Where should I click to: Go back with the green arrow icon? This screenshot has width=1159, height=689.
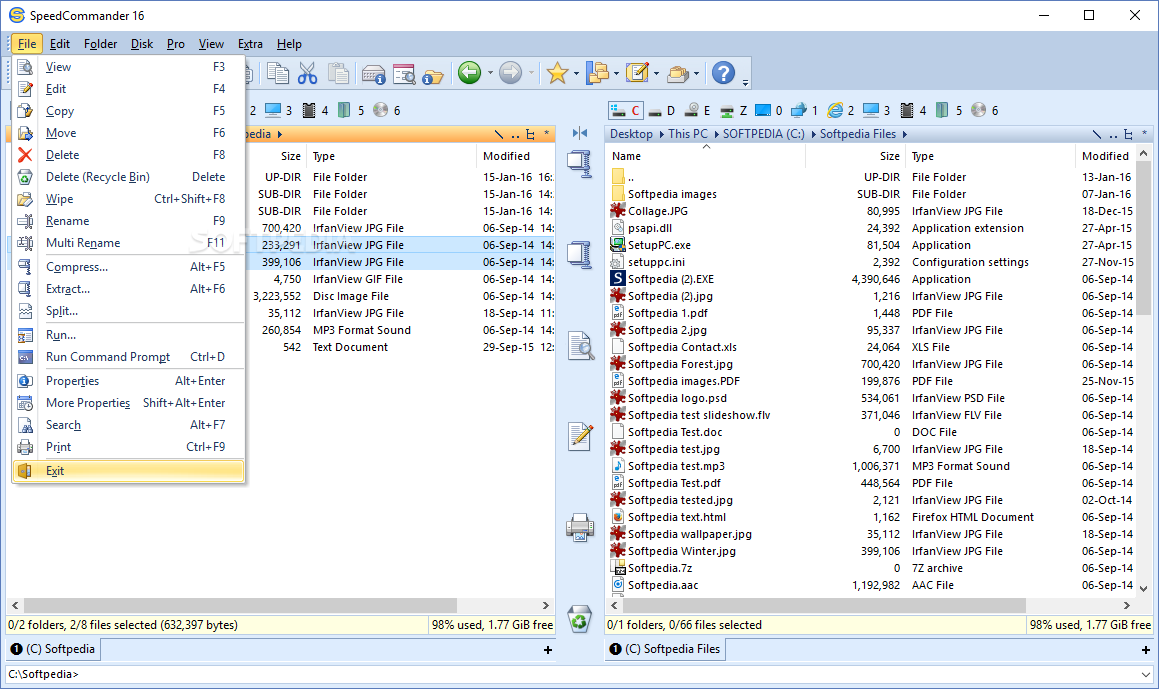tap(469, 72)
